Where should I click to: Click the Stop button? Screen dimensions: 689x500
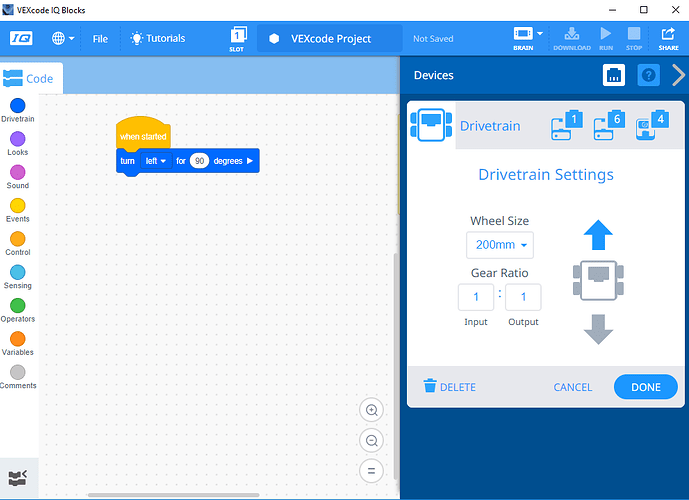pyautogui.click(x=634, y=38)
